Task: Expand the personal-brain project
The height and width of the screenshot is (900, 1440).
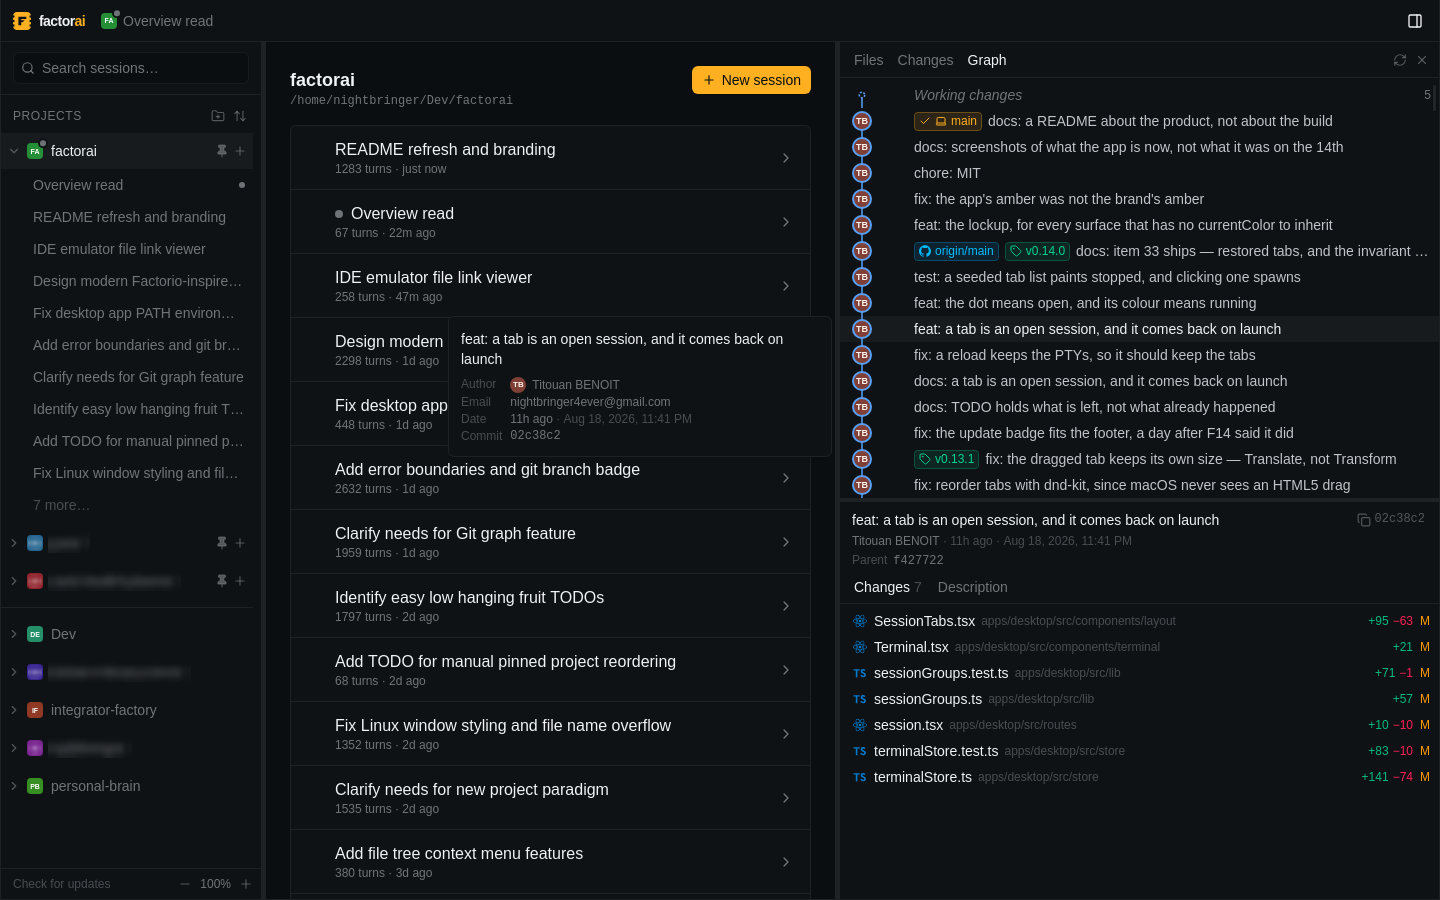Action: 14,786
